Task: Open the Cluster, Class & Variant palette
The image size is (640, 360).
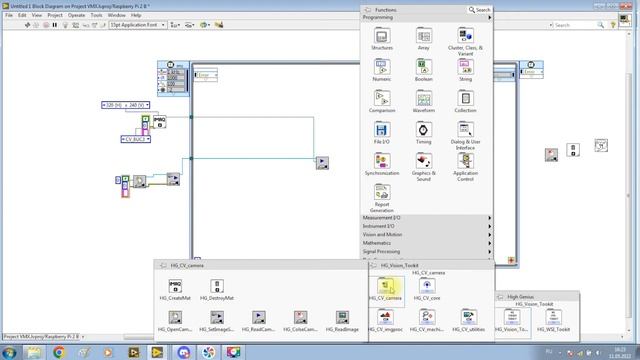Action: coord(465,36)
